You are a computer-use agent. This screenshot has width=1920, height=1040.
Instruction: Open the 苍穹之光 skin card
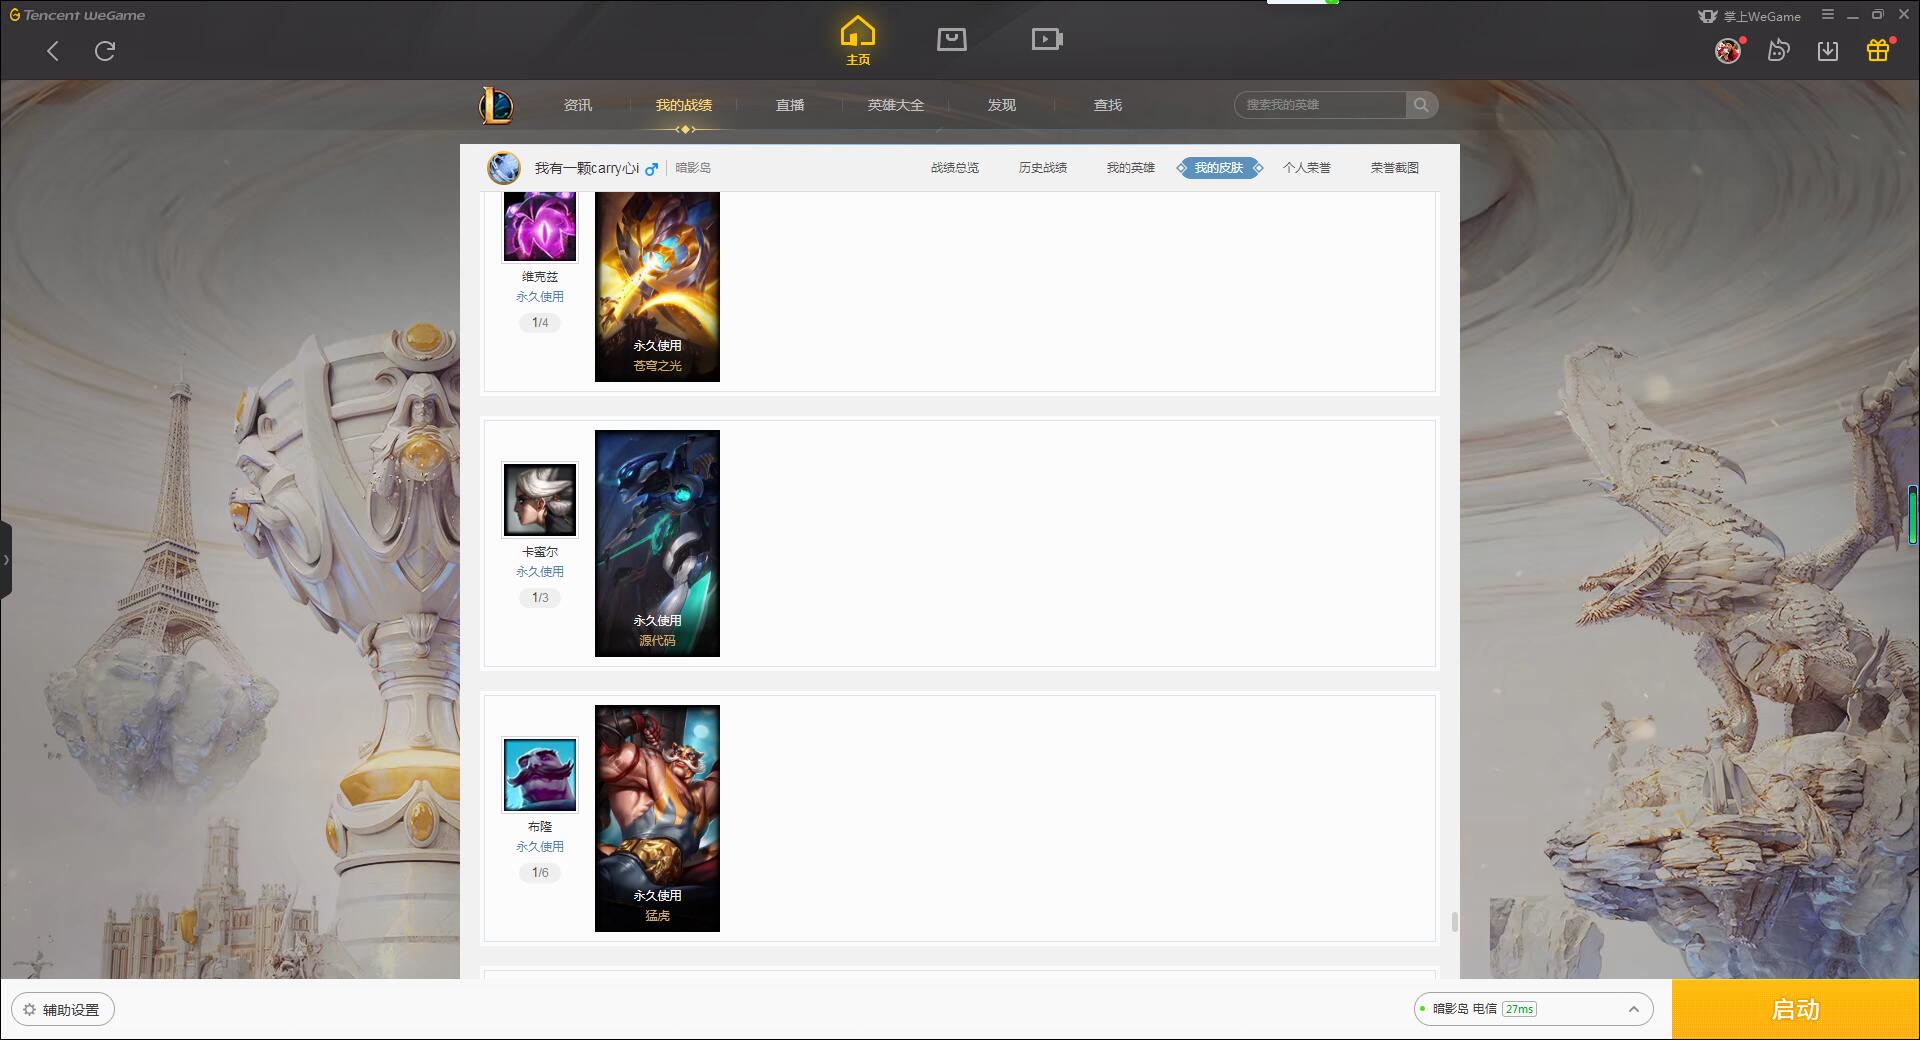coord(657,286)
